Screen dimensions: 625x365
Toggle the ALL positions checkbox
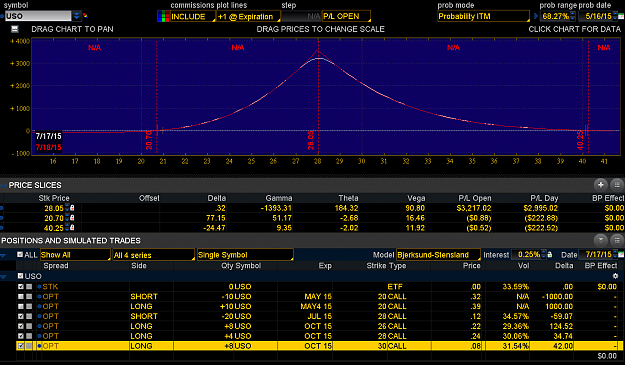[20, 254]
